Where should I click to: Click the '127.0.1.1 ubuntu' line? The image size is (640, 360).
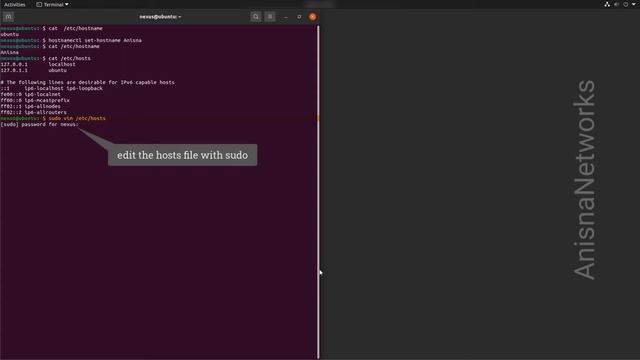click(33, 70)
